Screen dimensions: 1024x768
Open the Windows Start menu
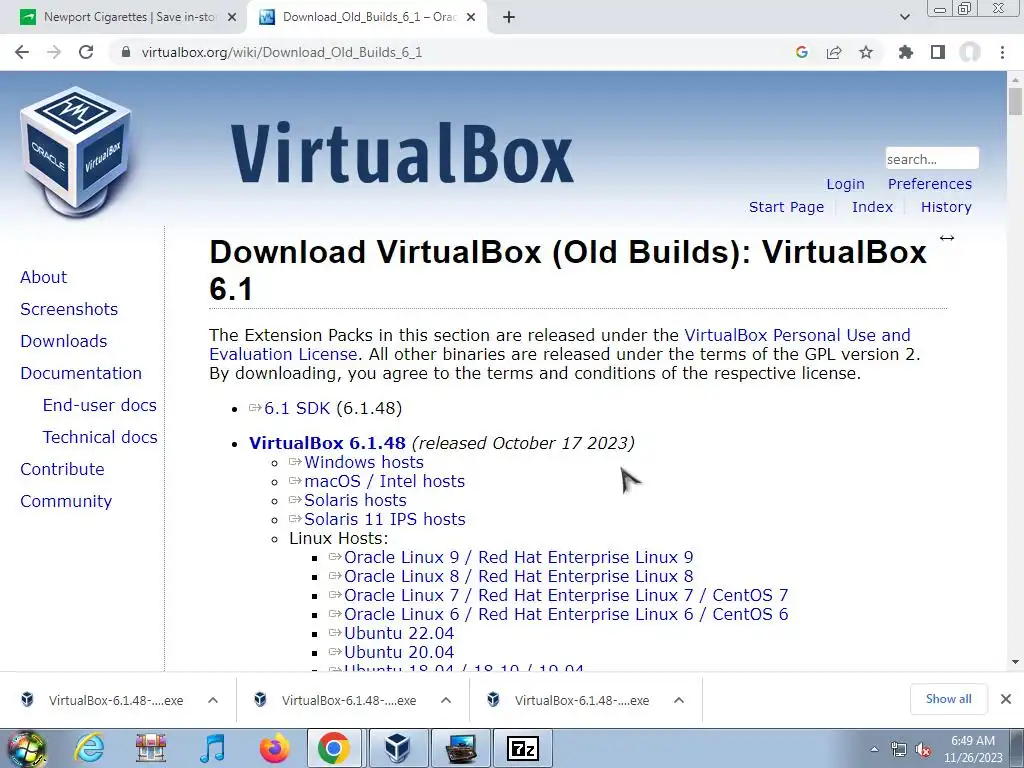[26, 748]
